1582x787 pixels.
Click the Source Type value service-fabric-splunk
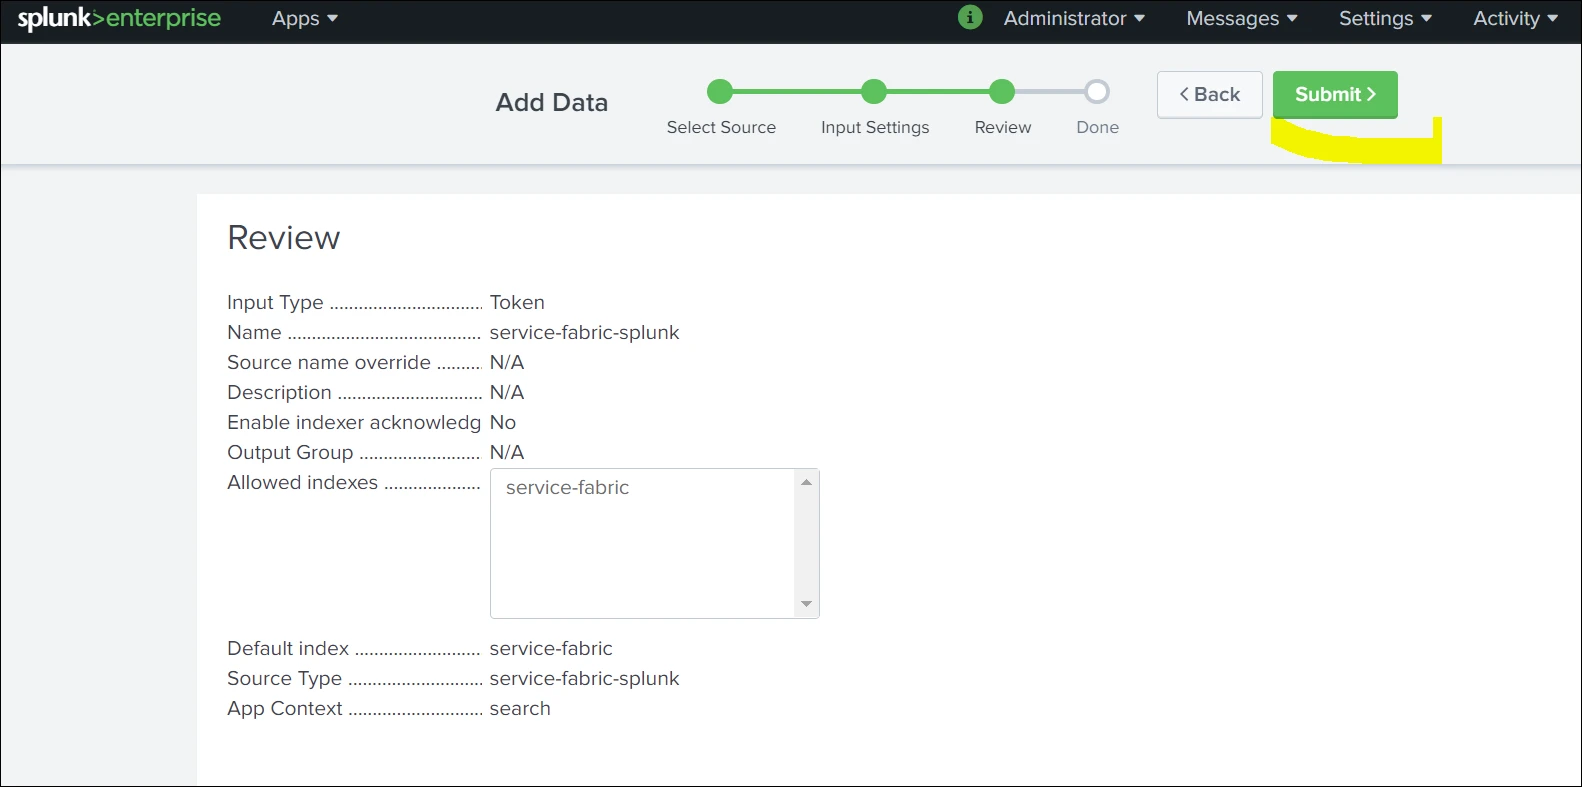pyautogui.click(x=584, y=678)
